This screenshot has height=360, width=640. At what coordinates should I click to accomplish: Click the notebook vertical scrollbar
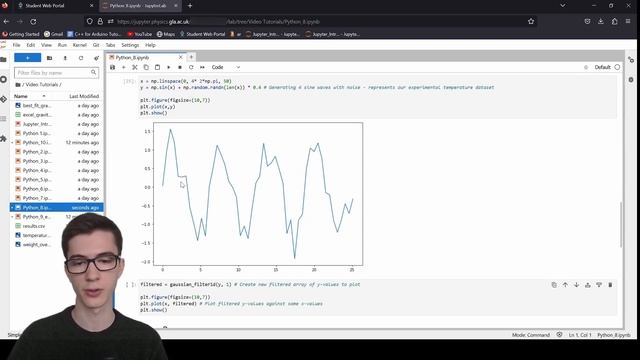(x=621, y=224)
